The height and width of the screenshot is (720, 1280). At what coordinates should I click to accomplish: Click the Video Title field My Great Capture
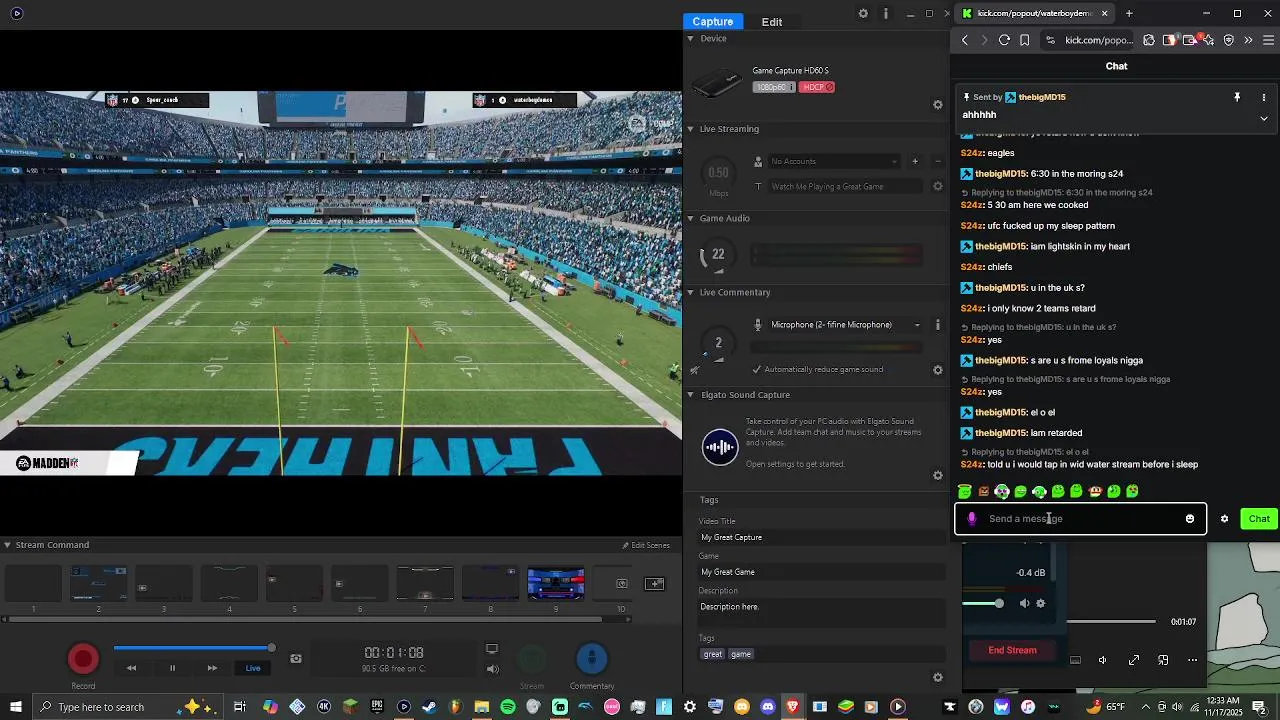pos(822,537)
